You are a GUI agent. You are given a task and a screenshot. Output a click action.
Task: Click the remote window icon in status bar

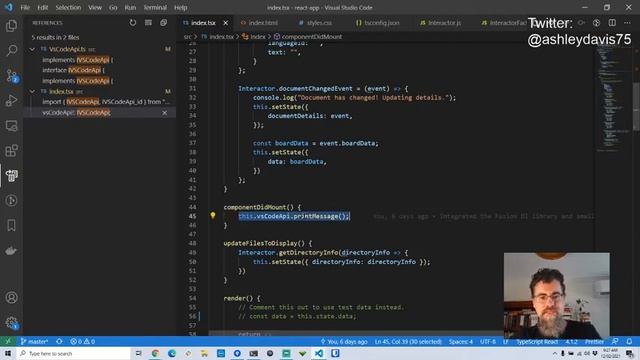pos(8,341)
